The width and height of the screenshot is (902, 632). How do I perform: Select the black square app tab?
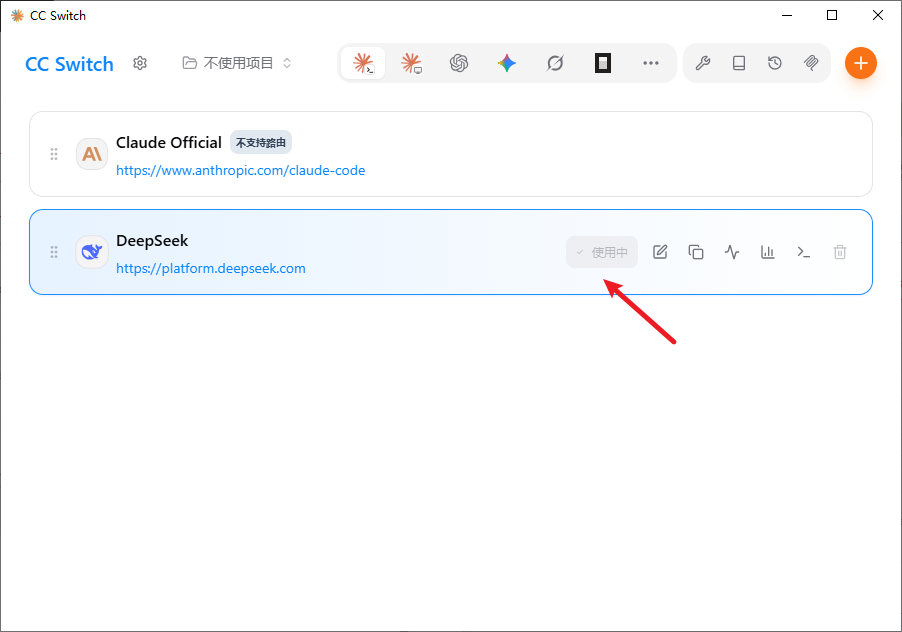pyautogui.click(x=603, y=63)
